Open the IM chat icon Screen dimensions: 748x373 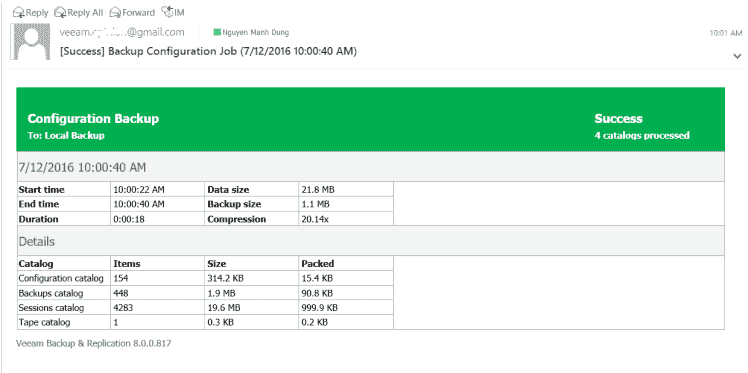pos(167,12)
